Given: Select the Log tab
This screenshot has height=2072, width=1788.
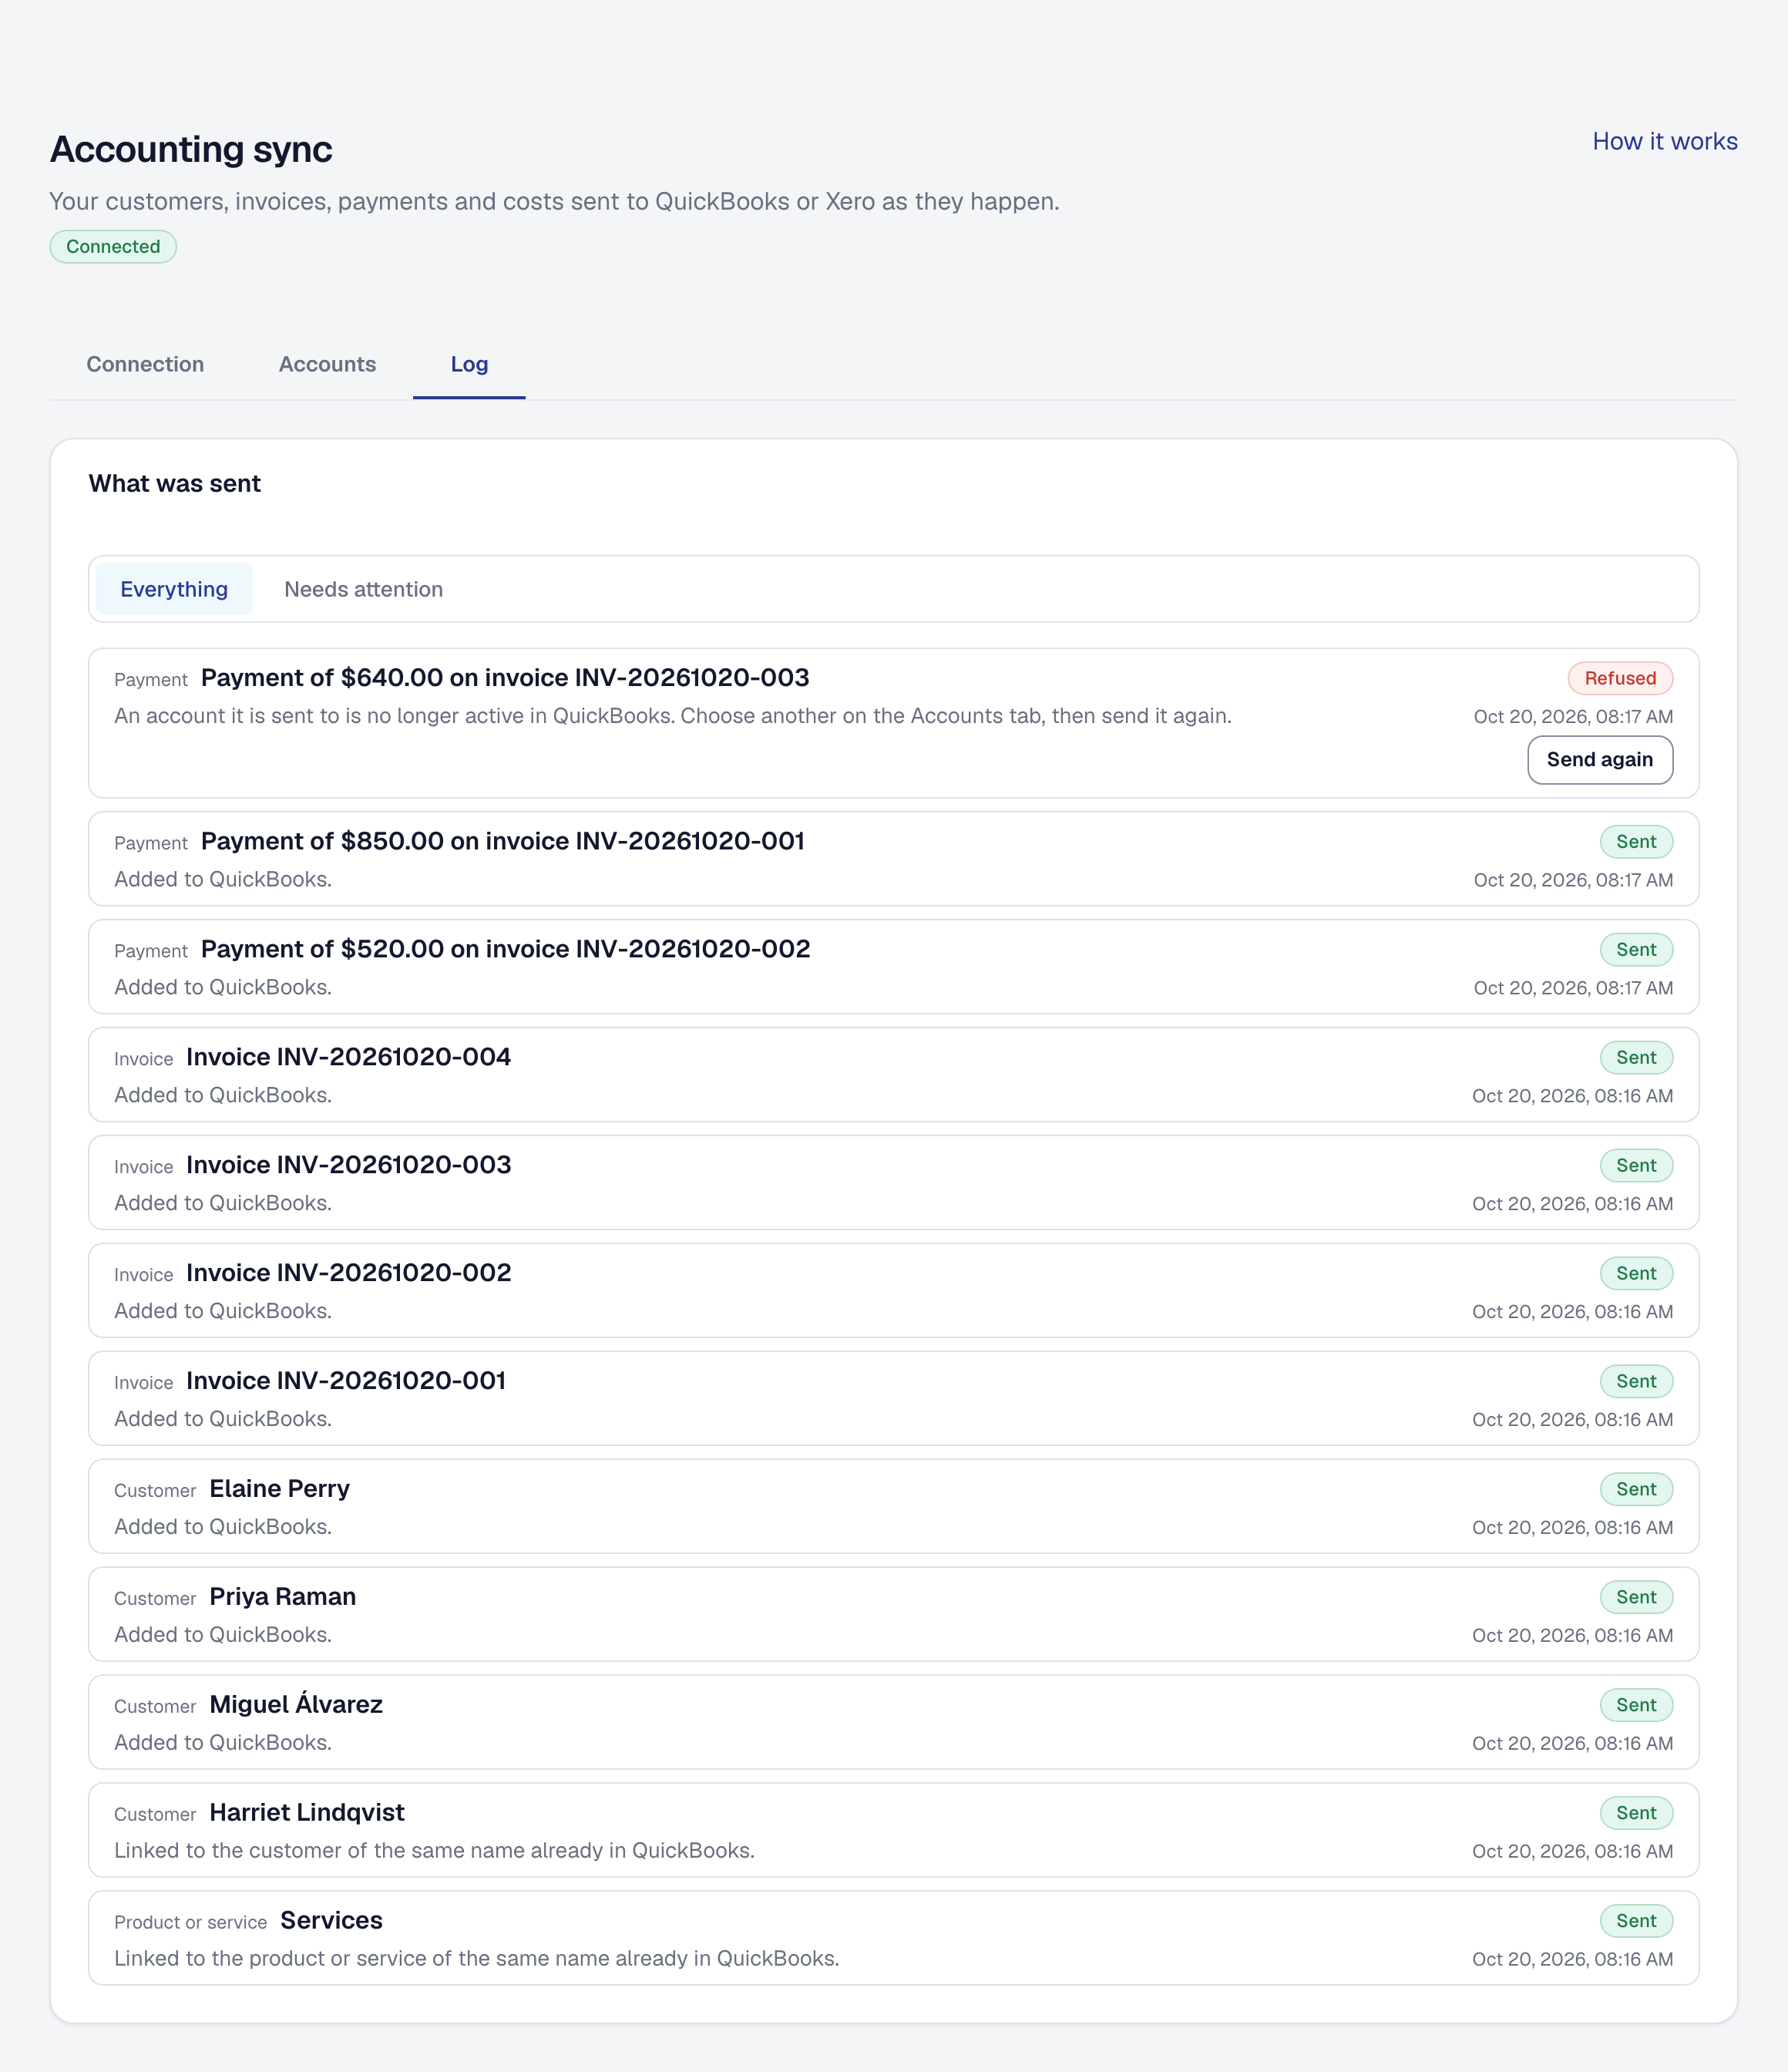Looking at the screenshot, I should point(469,364).
